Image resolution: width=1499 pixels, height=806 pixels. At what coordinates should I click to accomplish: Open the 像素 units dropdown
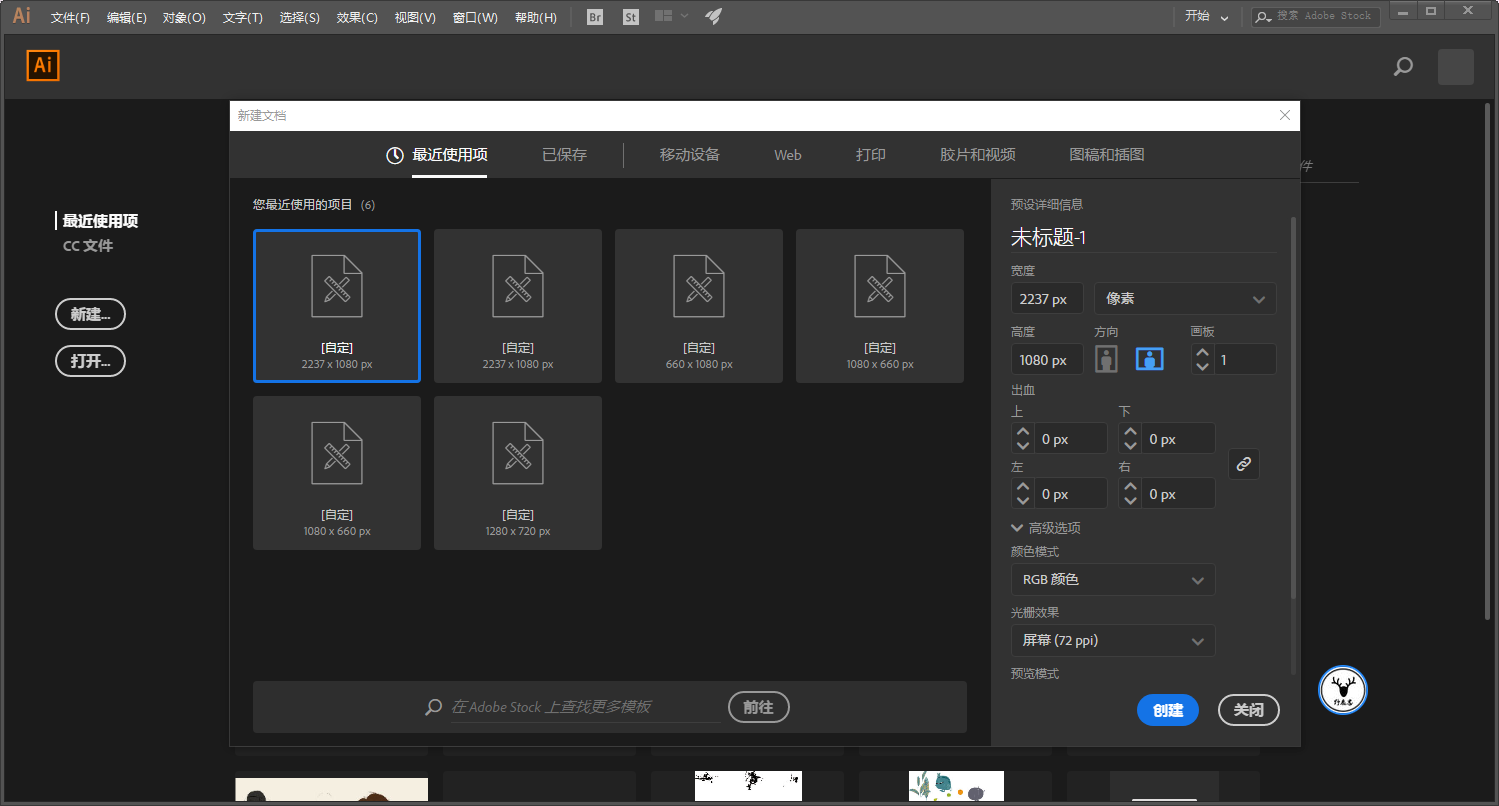coord(1185,298)
